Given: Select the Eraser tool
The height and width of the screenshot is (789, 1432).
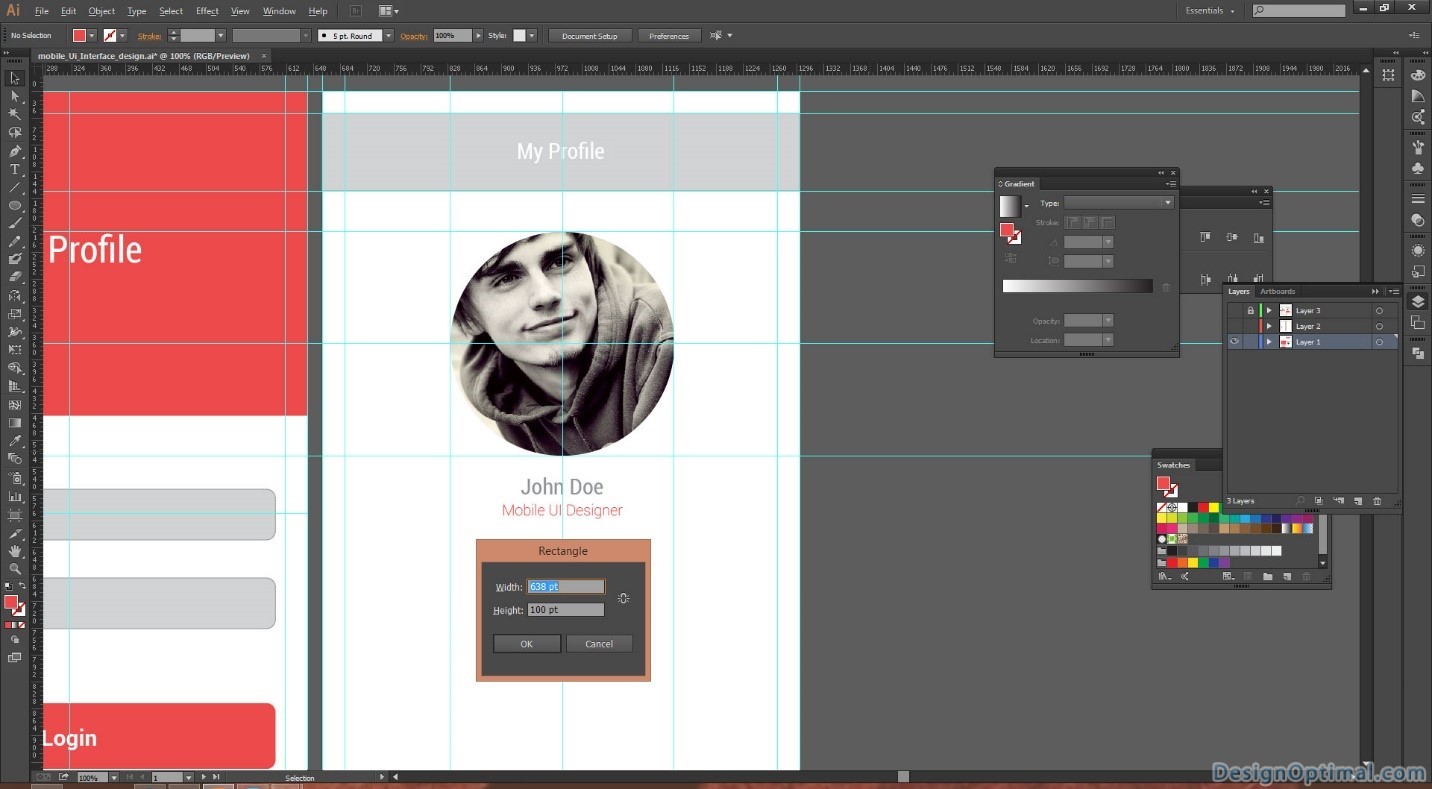Looking at the screenshot, I should (x=15, y=277).
